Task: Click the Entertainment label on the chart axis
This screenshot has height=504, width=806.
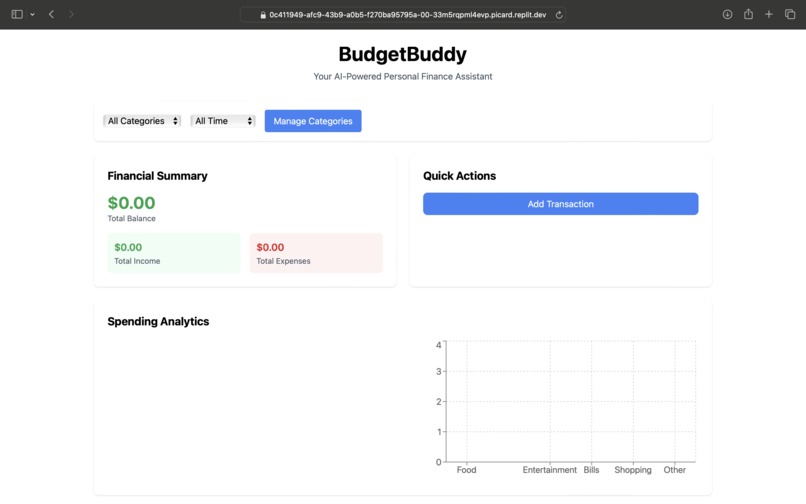Action: click(x=549, y=470)
